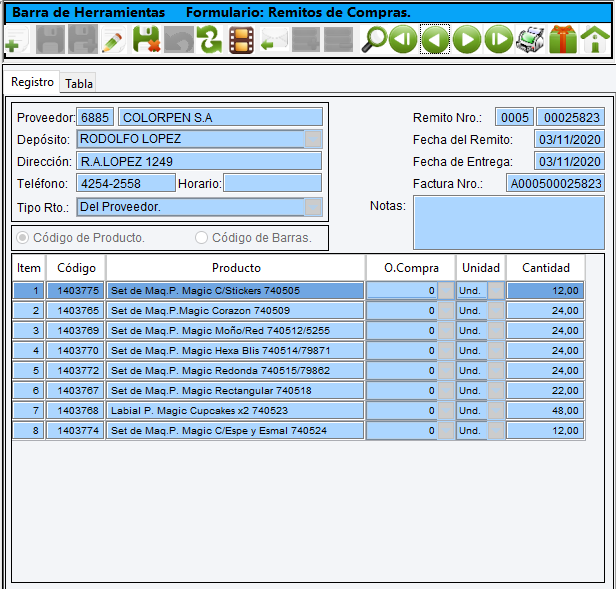Go to the previous record

point(435,41)
